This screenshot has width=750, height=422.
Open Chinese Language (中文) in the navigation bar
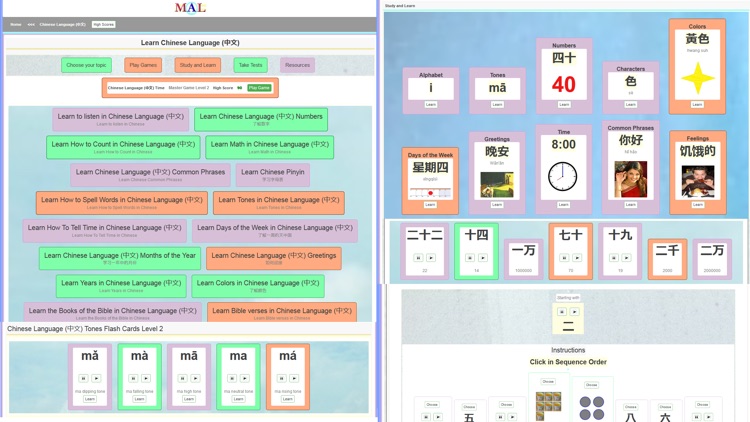click(63, 24)
